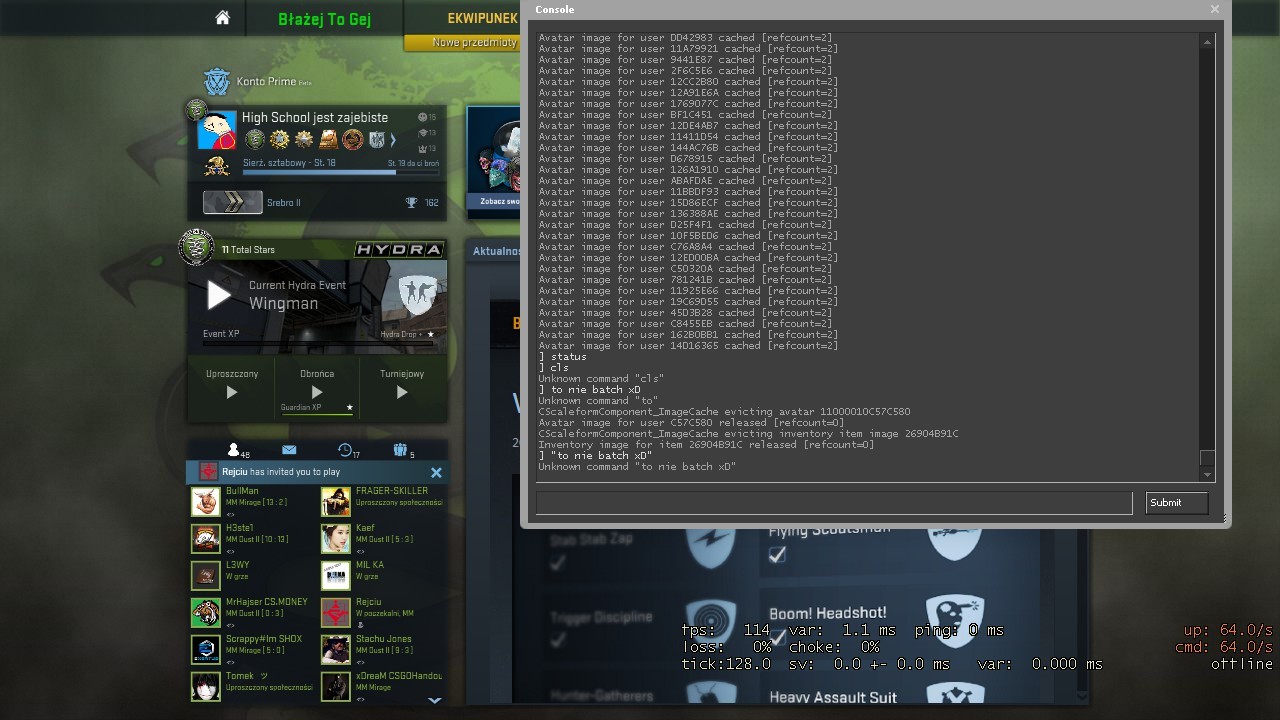Image resolution: width=1280 pixels, height=720 pixels.
Task: Go to the home screen icon
Action: pos(223,18)
